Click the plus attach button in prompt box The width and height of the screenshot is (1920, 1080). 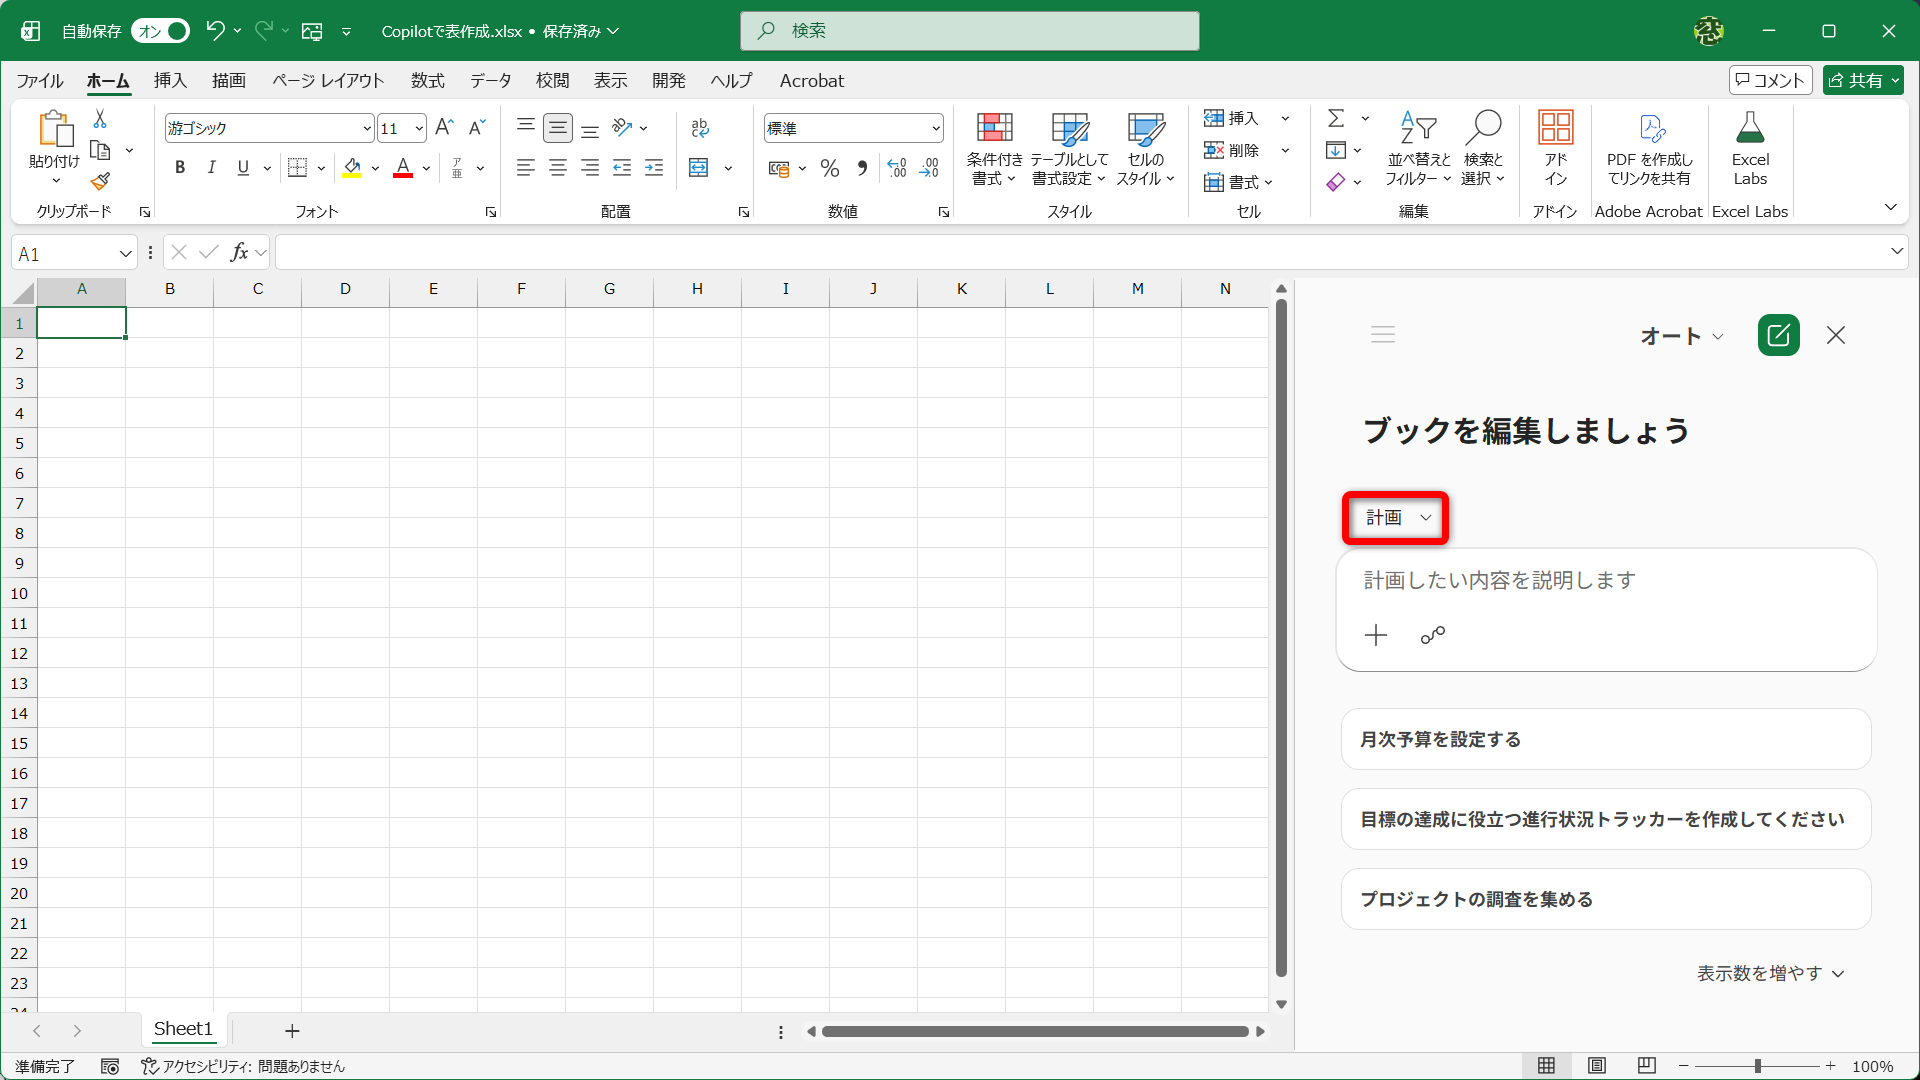1376,636
